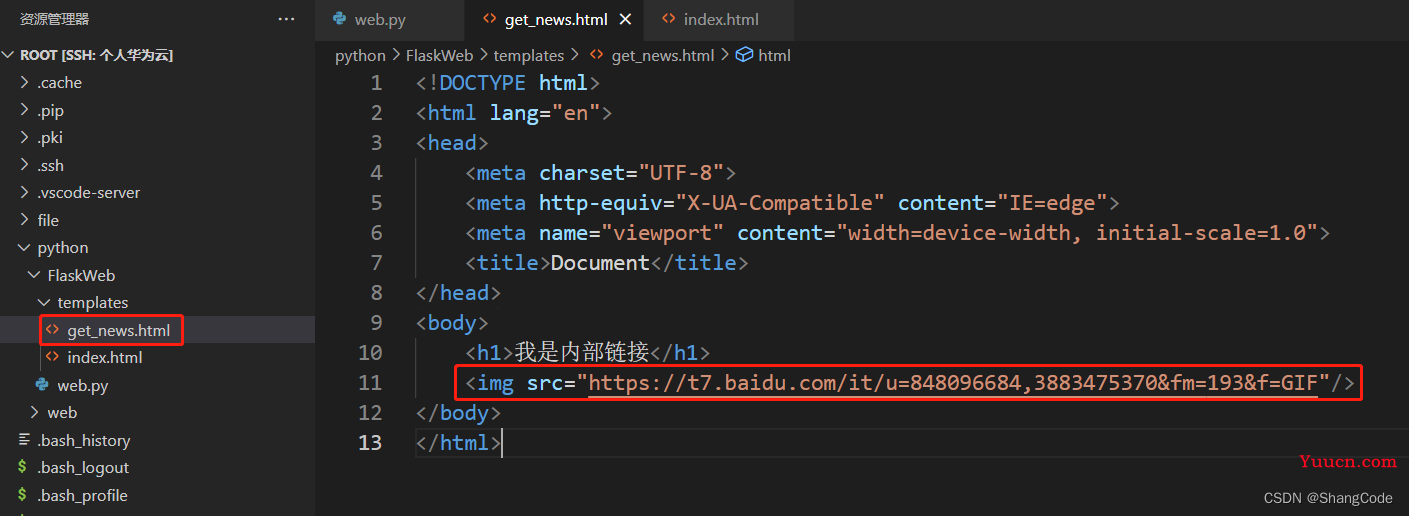
Task: Click the 资源管理器 panel title
Action: [55, 19]
